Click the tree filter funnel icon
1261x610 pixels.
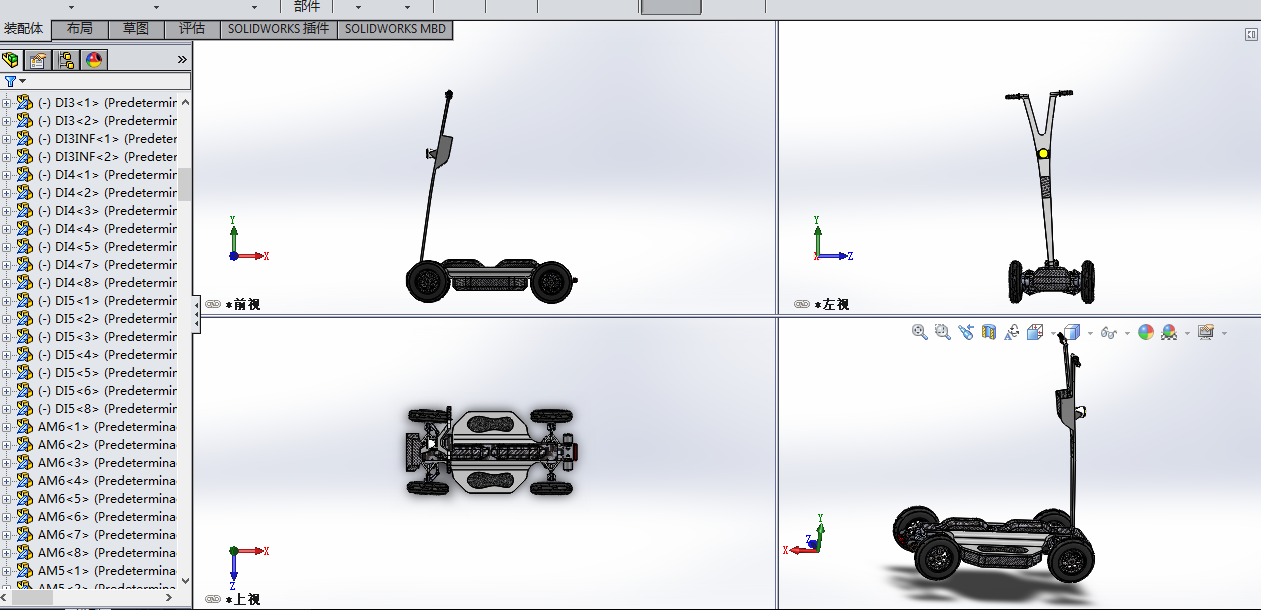(10, 82)
